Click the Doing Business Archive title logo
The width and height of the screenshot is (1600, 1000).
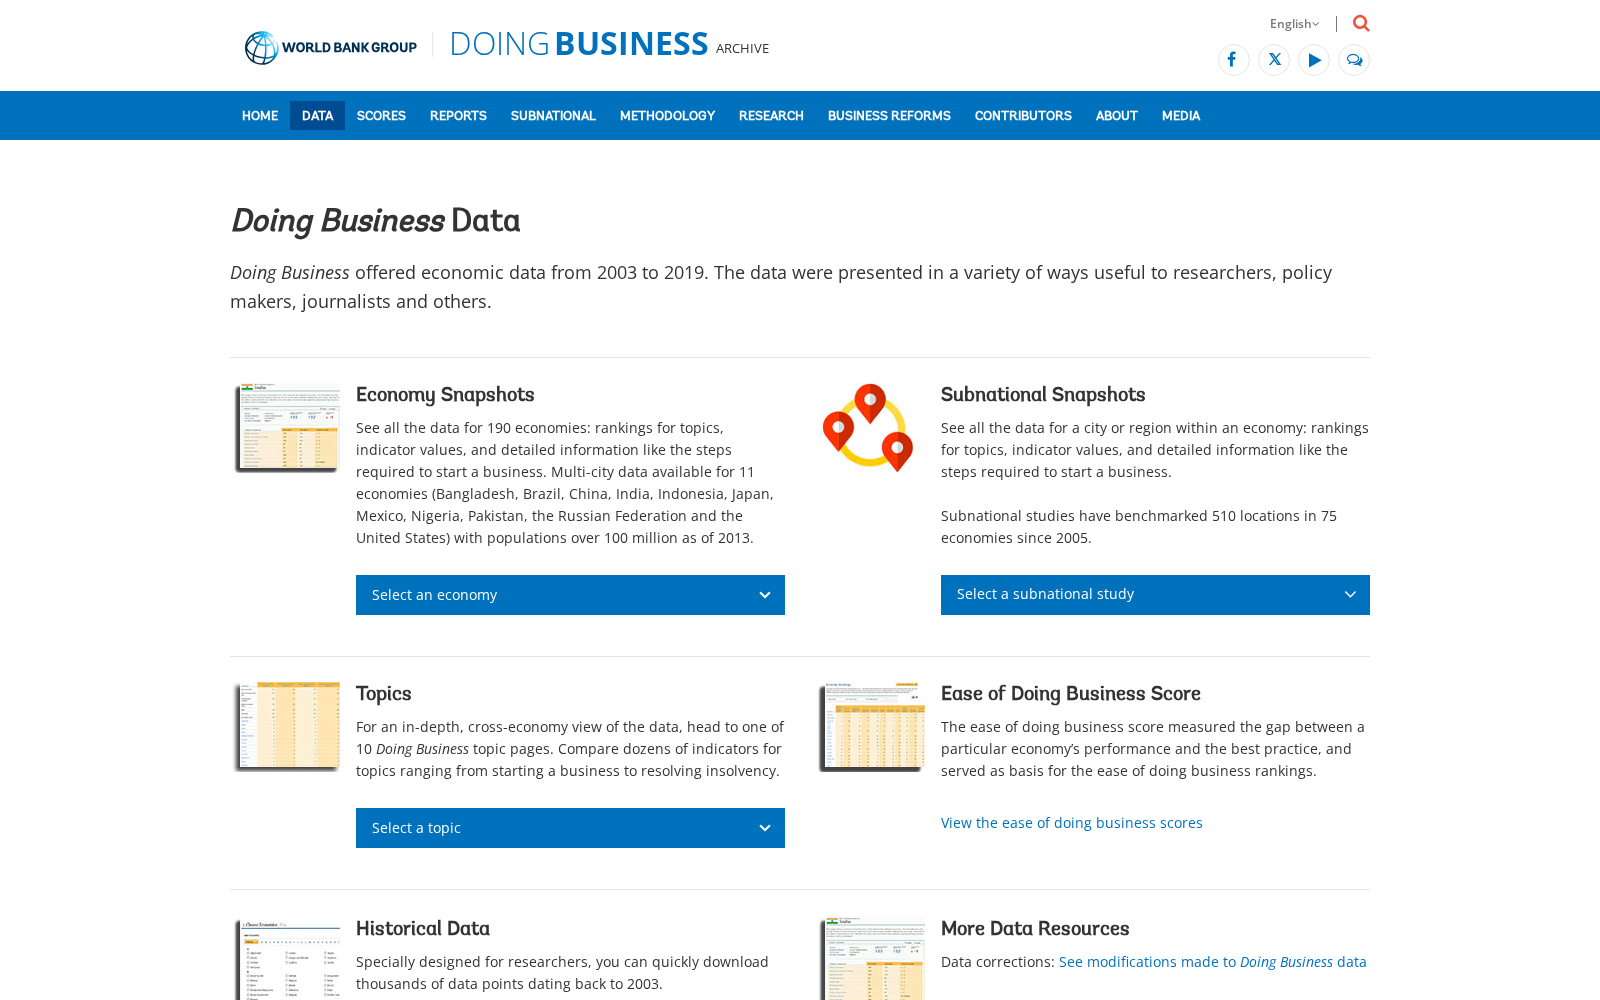(x=609, y=44)
